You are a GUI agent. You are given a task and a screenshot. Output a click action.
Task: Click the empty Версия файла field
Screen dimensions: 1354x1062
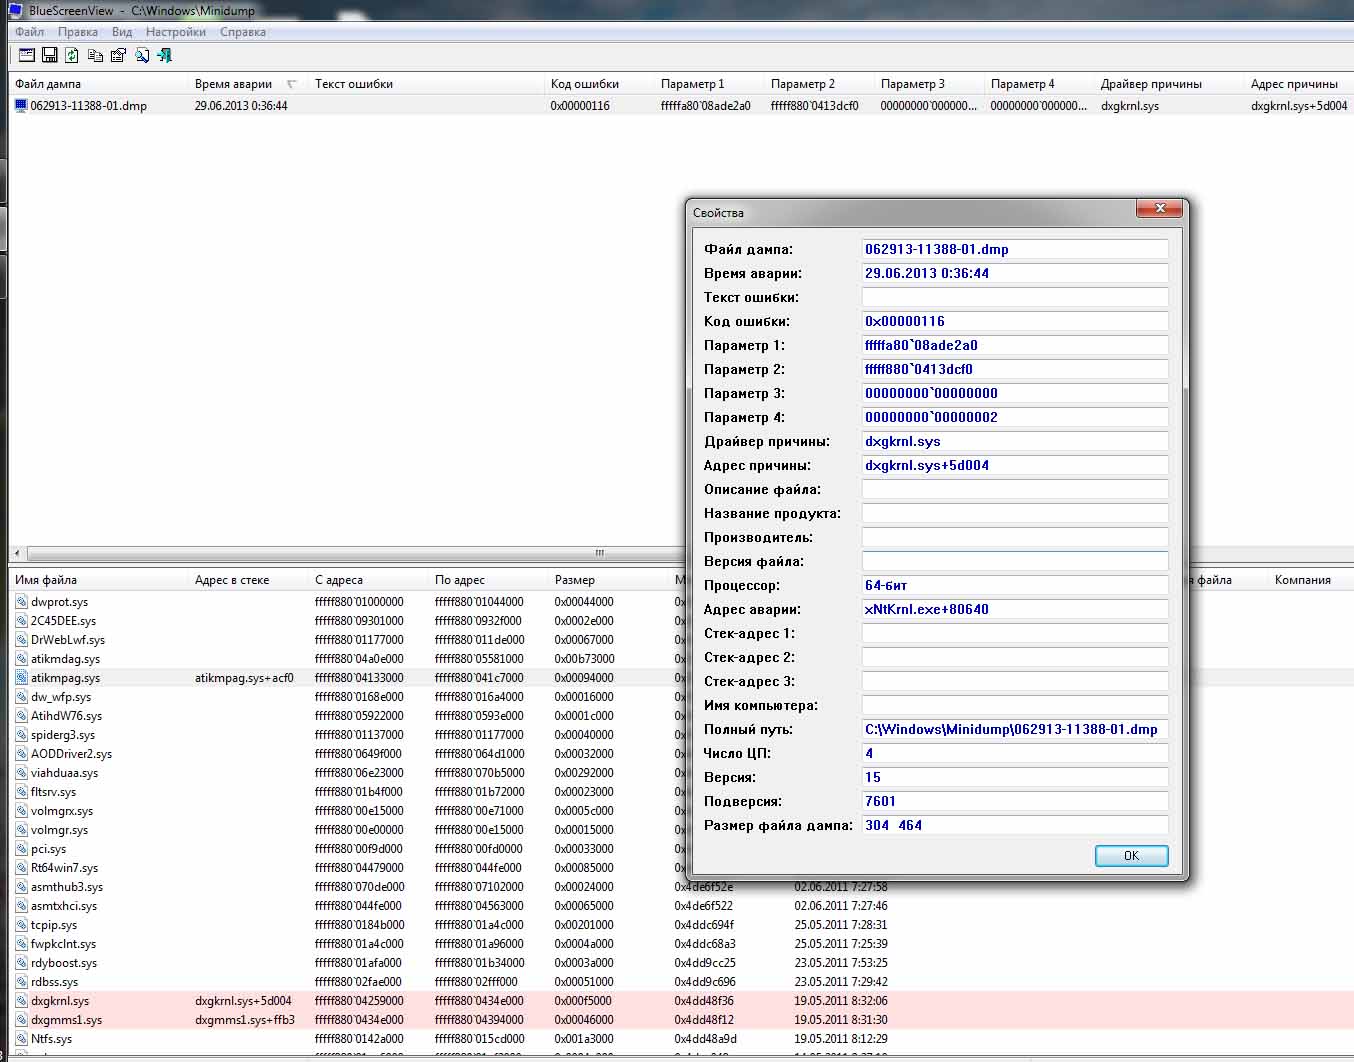(1015, 561)
